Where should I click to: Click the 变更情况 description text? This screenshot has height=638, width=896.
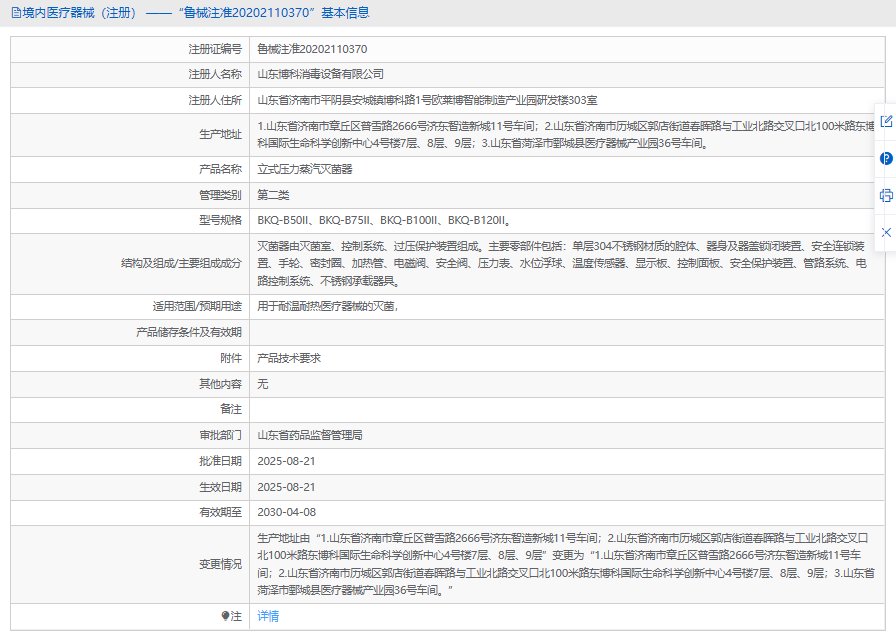tap(566, 564)
